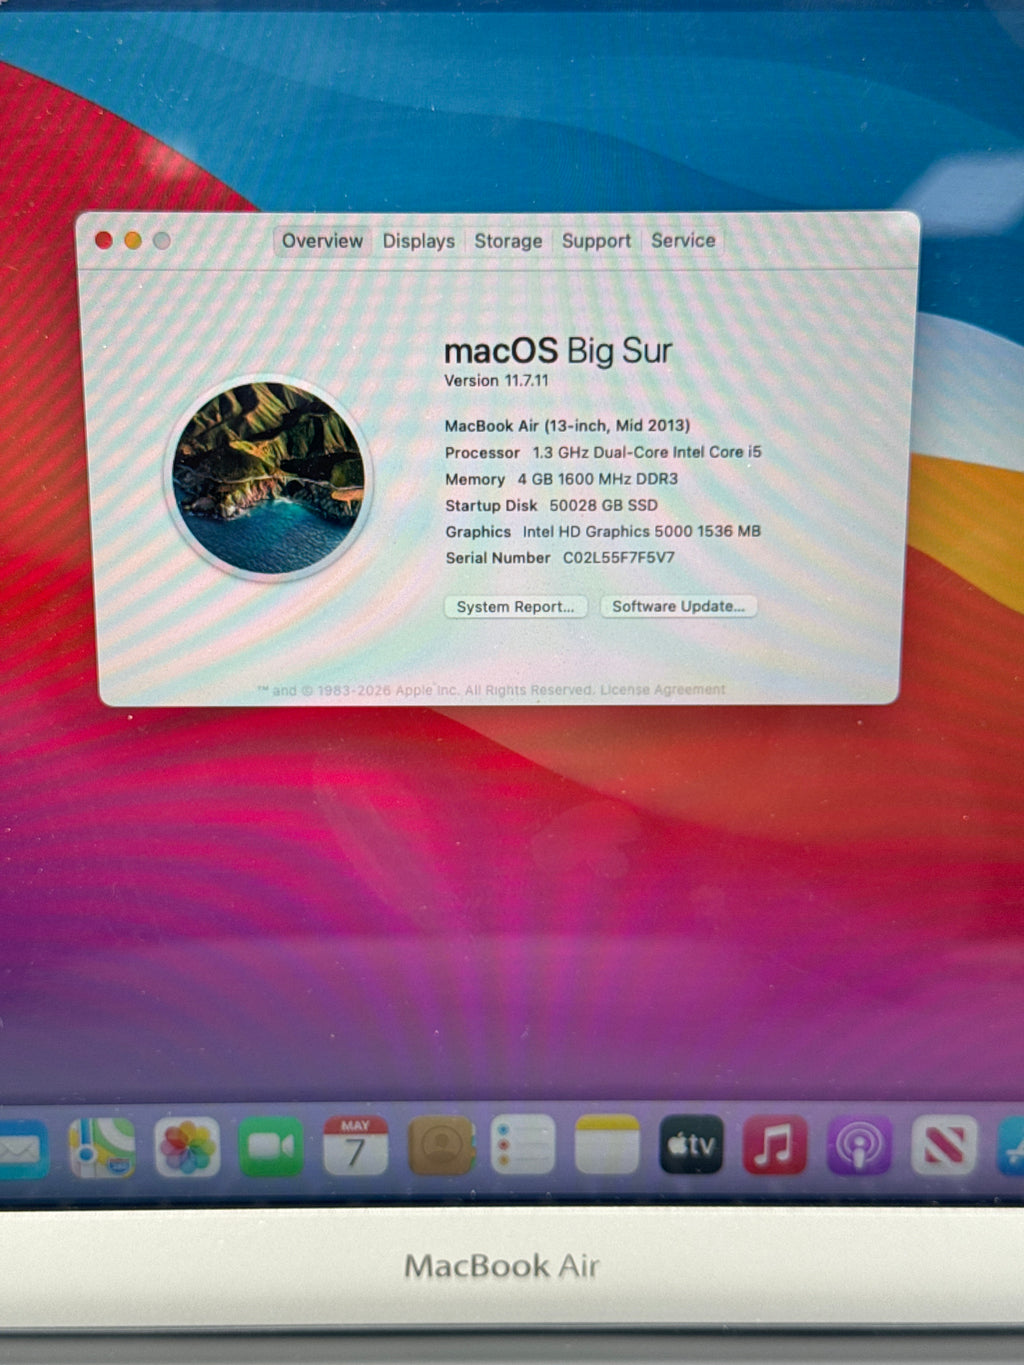1024x1365 pixels.
Task: Open System Report
Action: [x=515, y=607]
